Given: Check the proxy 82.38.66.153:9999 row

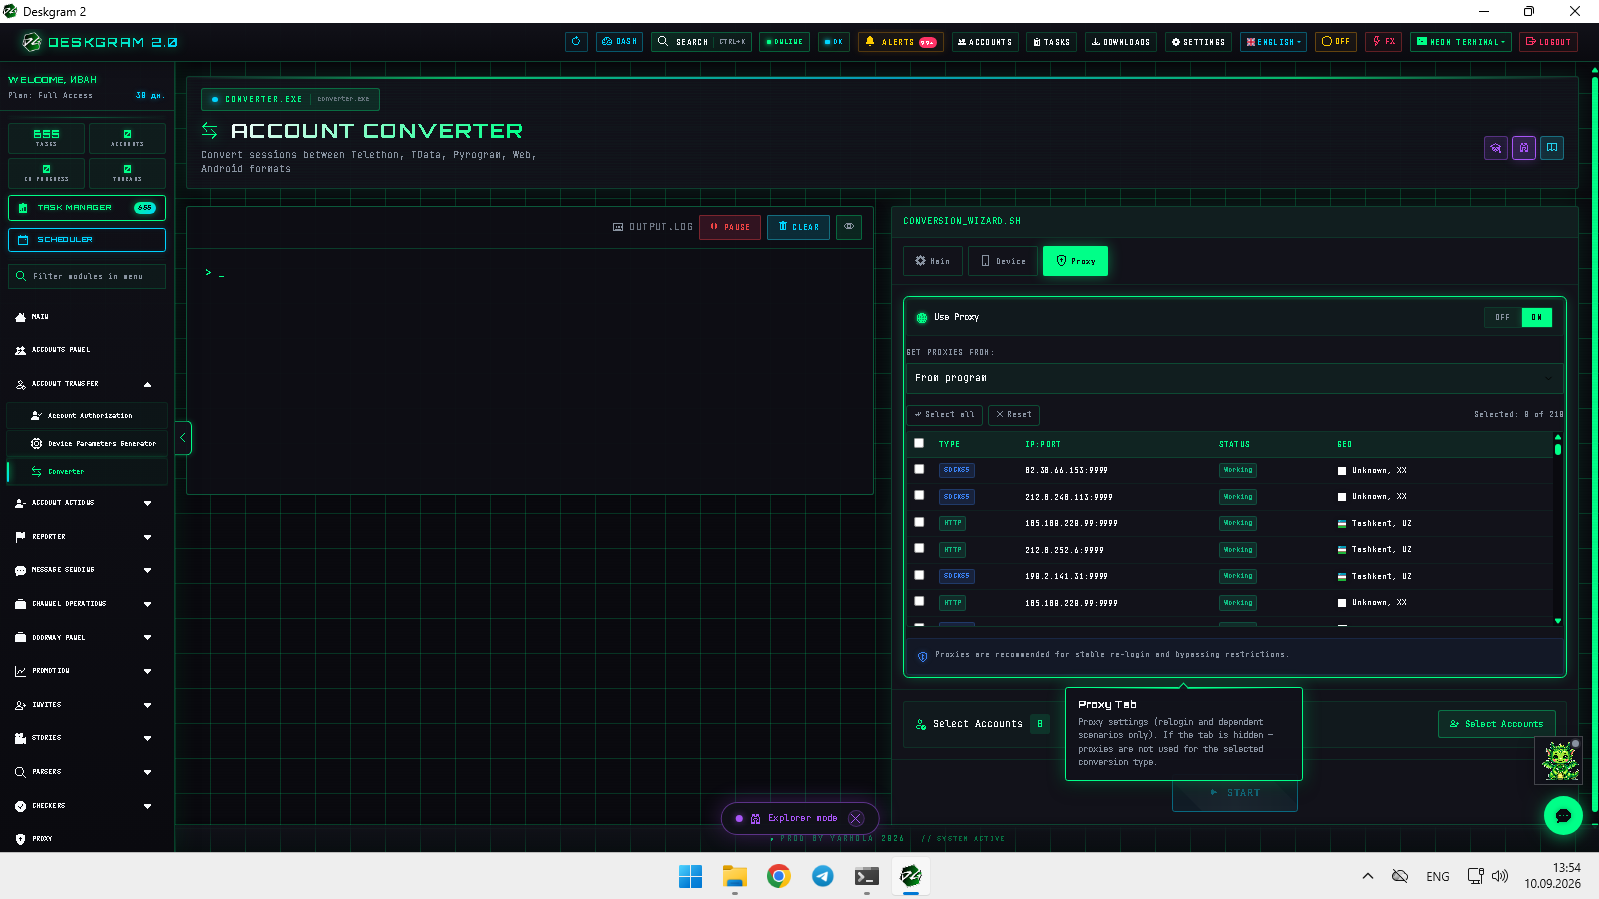Looking at the screenshot, I should 919,469.
